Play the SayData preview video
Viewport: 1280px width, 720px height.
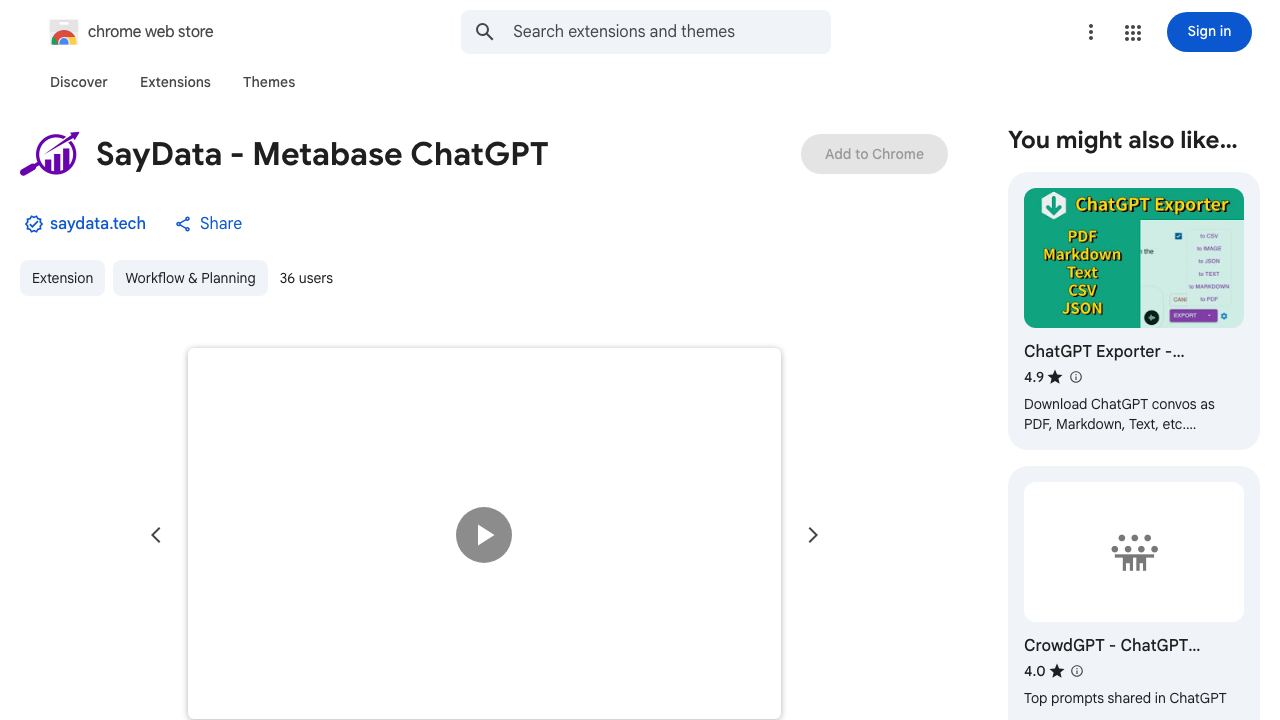(484, 535)
